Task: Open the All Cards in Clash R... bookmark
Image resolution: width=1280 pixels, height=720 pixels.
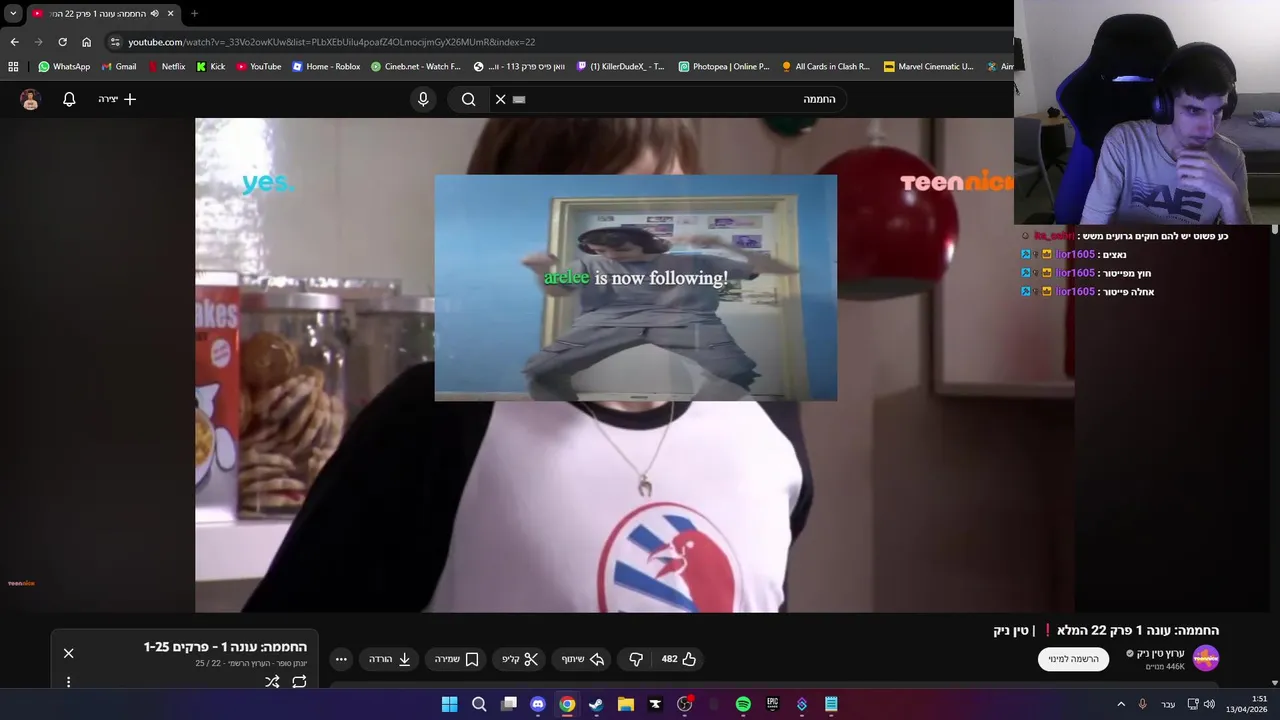Action: (x=826, y=67)
